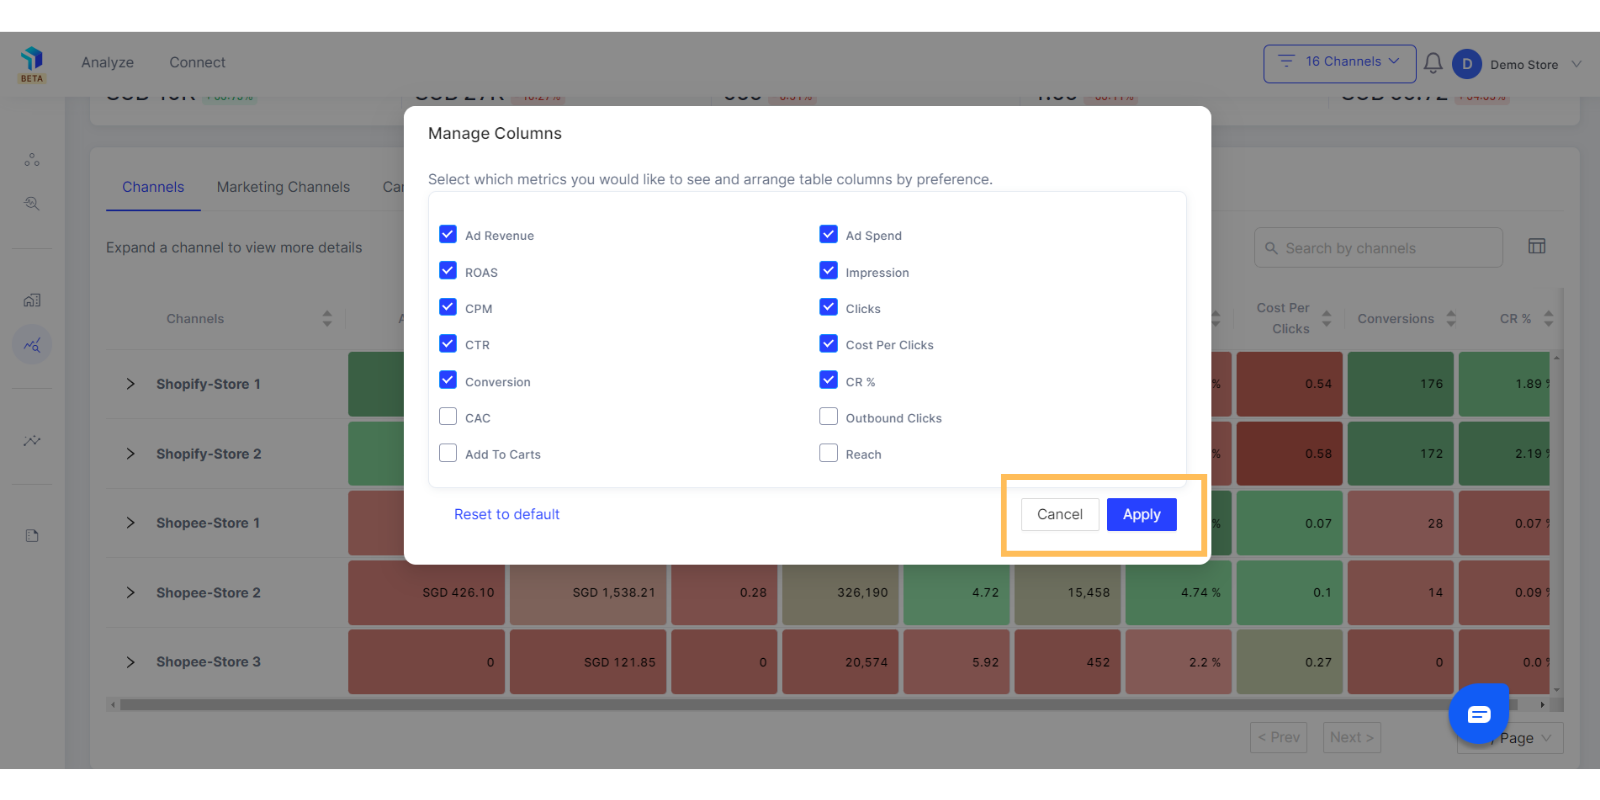Viewport: 1600px width, 800px height.
Task: Open the highlighted chart-search sidebar icon
Action: tap(32, 345)
